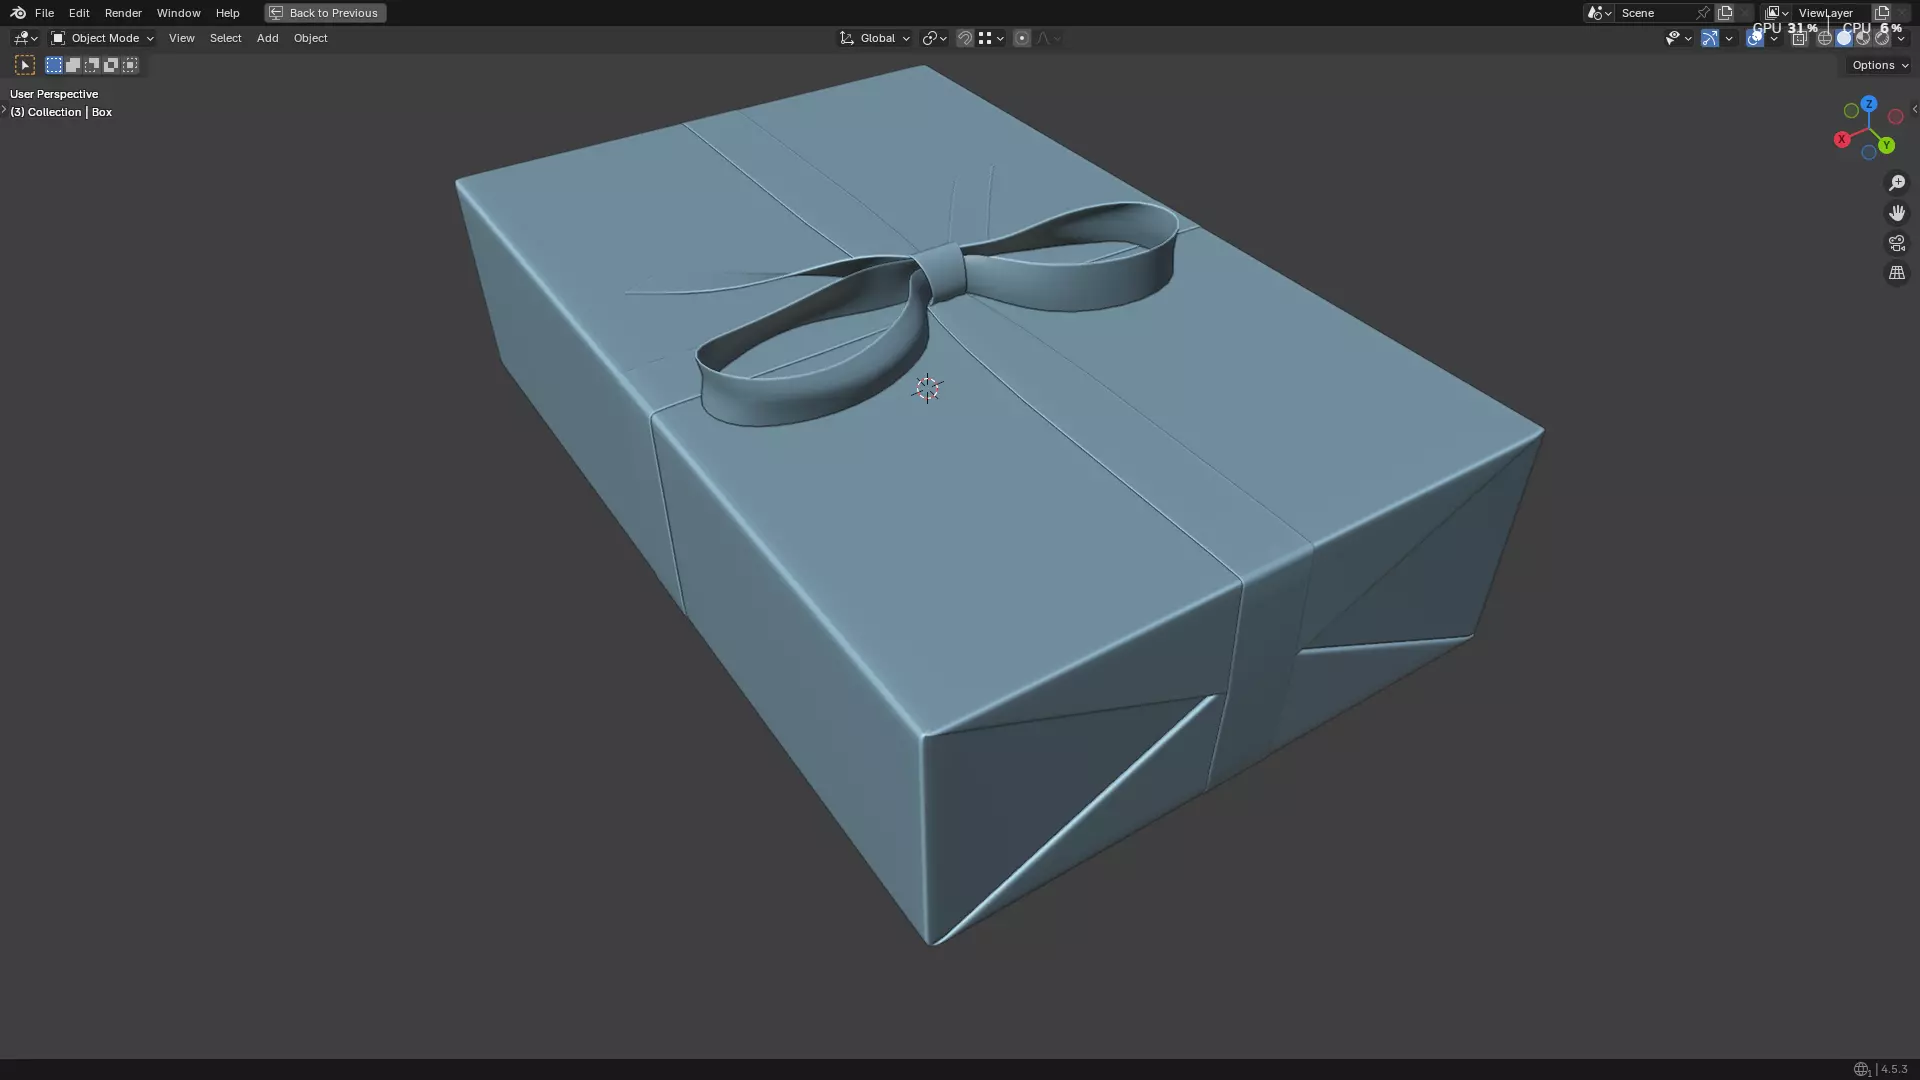Open the Window menu
Screen dimensions: 1920x1080
click(178, 13)
